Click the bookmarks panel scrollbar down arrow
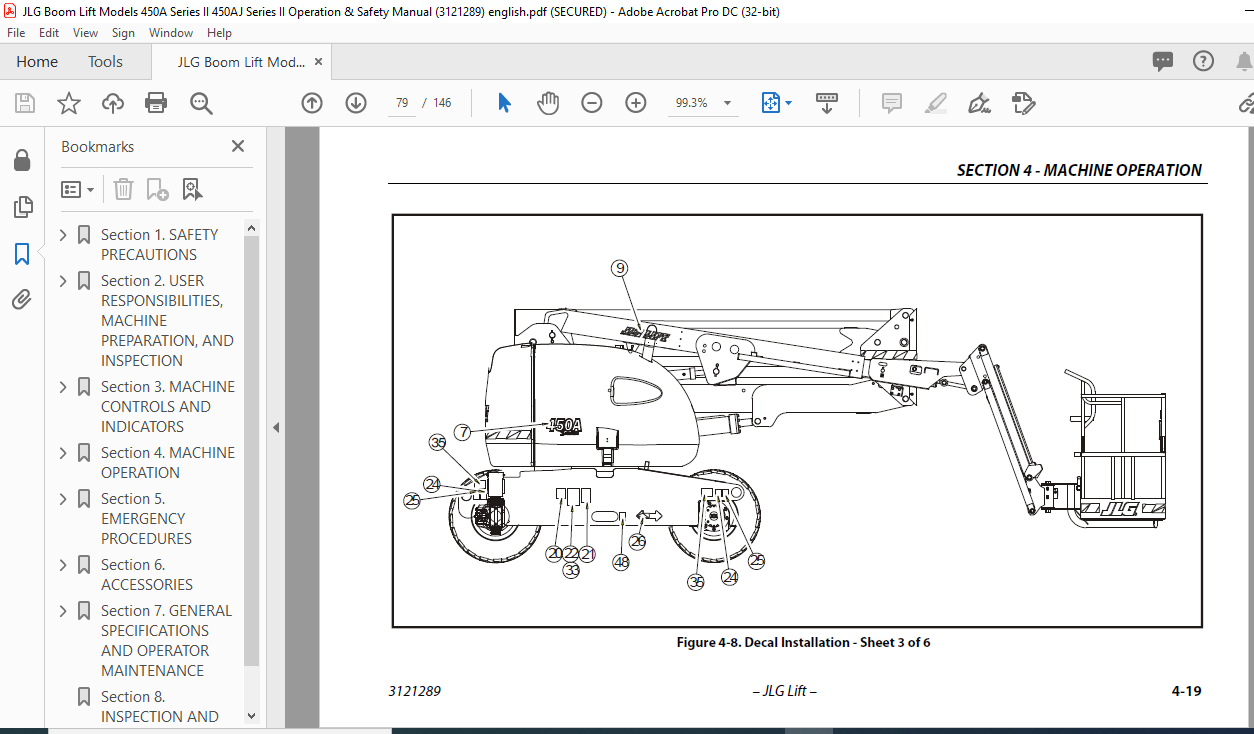Screen dimensions: 1254x734 pos(251,716)
